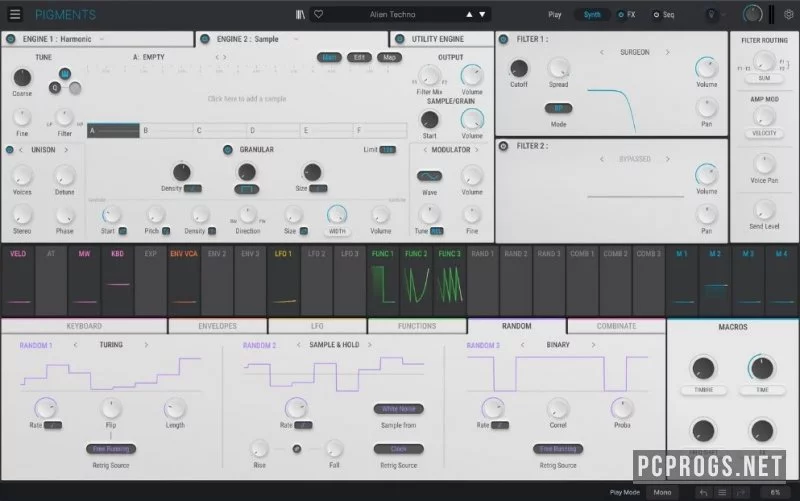Click the Q tune mode icon
The image size is (800, 501).
[x=55, y=88]
